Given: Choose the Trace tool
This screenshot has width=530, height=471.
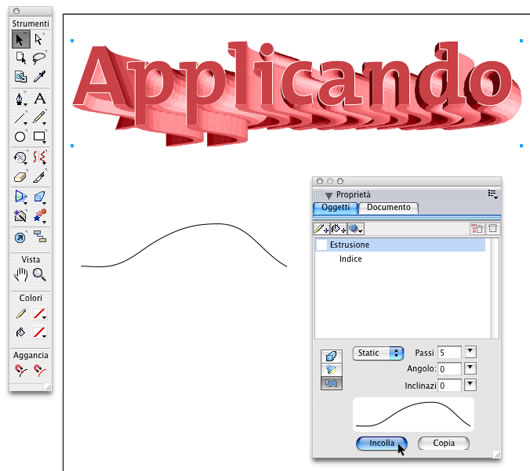Looking at the screenshot, I should [x=21, y=216].
